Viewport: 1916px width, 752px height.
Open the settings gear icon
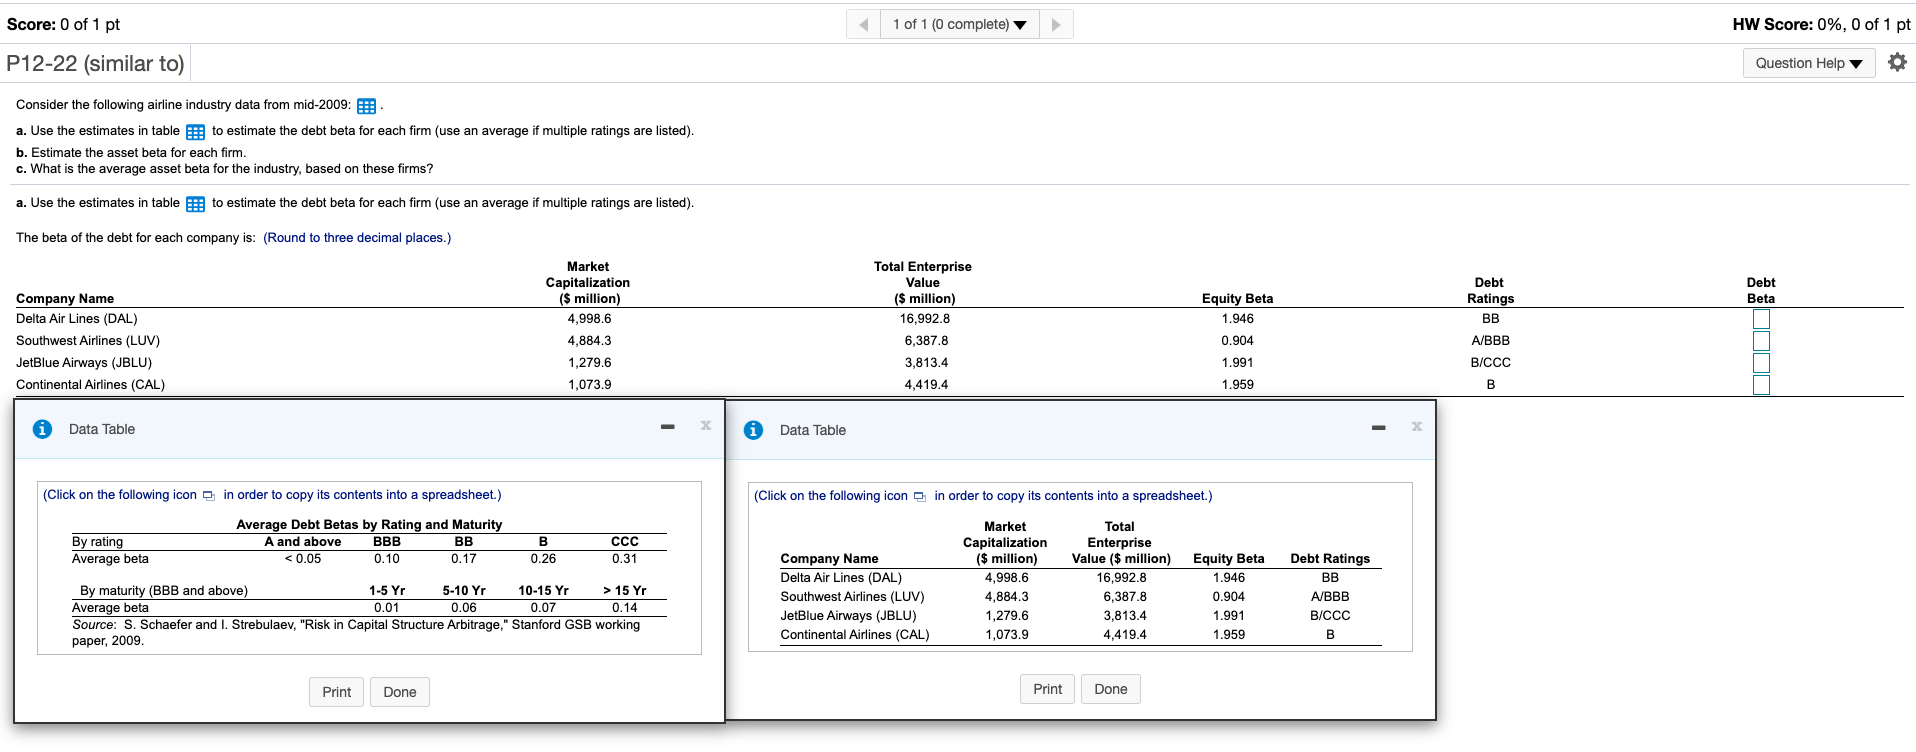coord(1897,62)
